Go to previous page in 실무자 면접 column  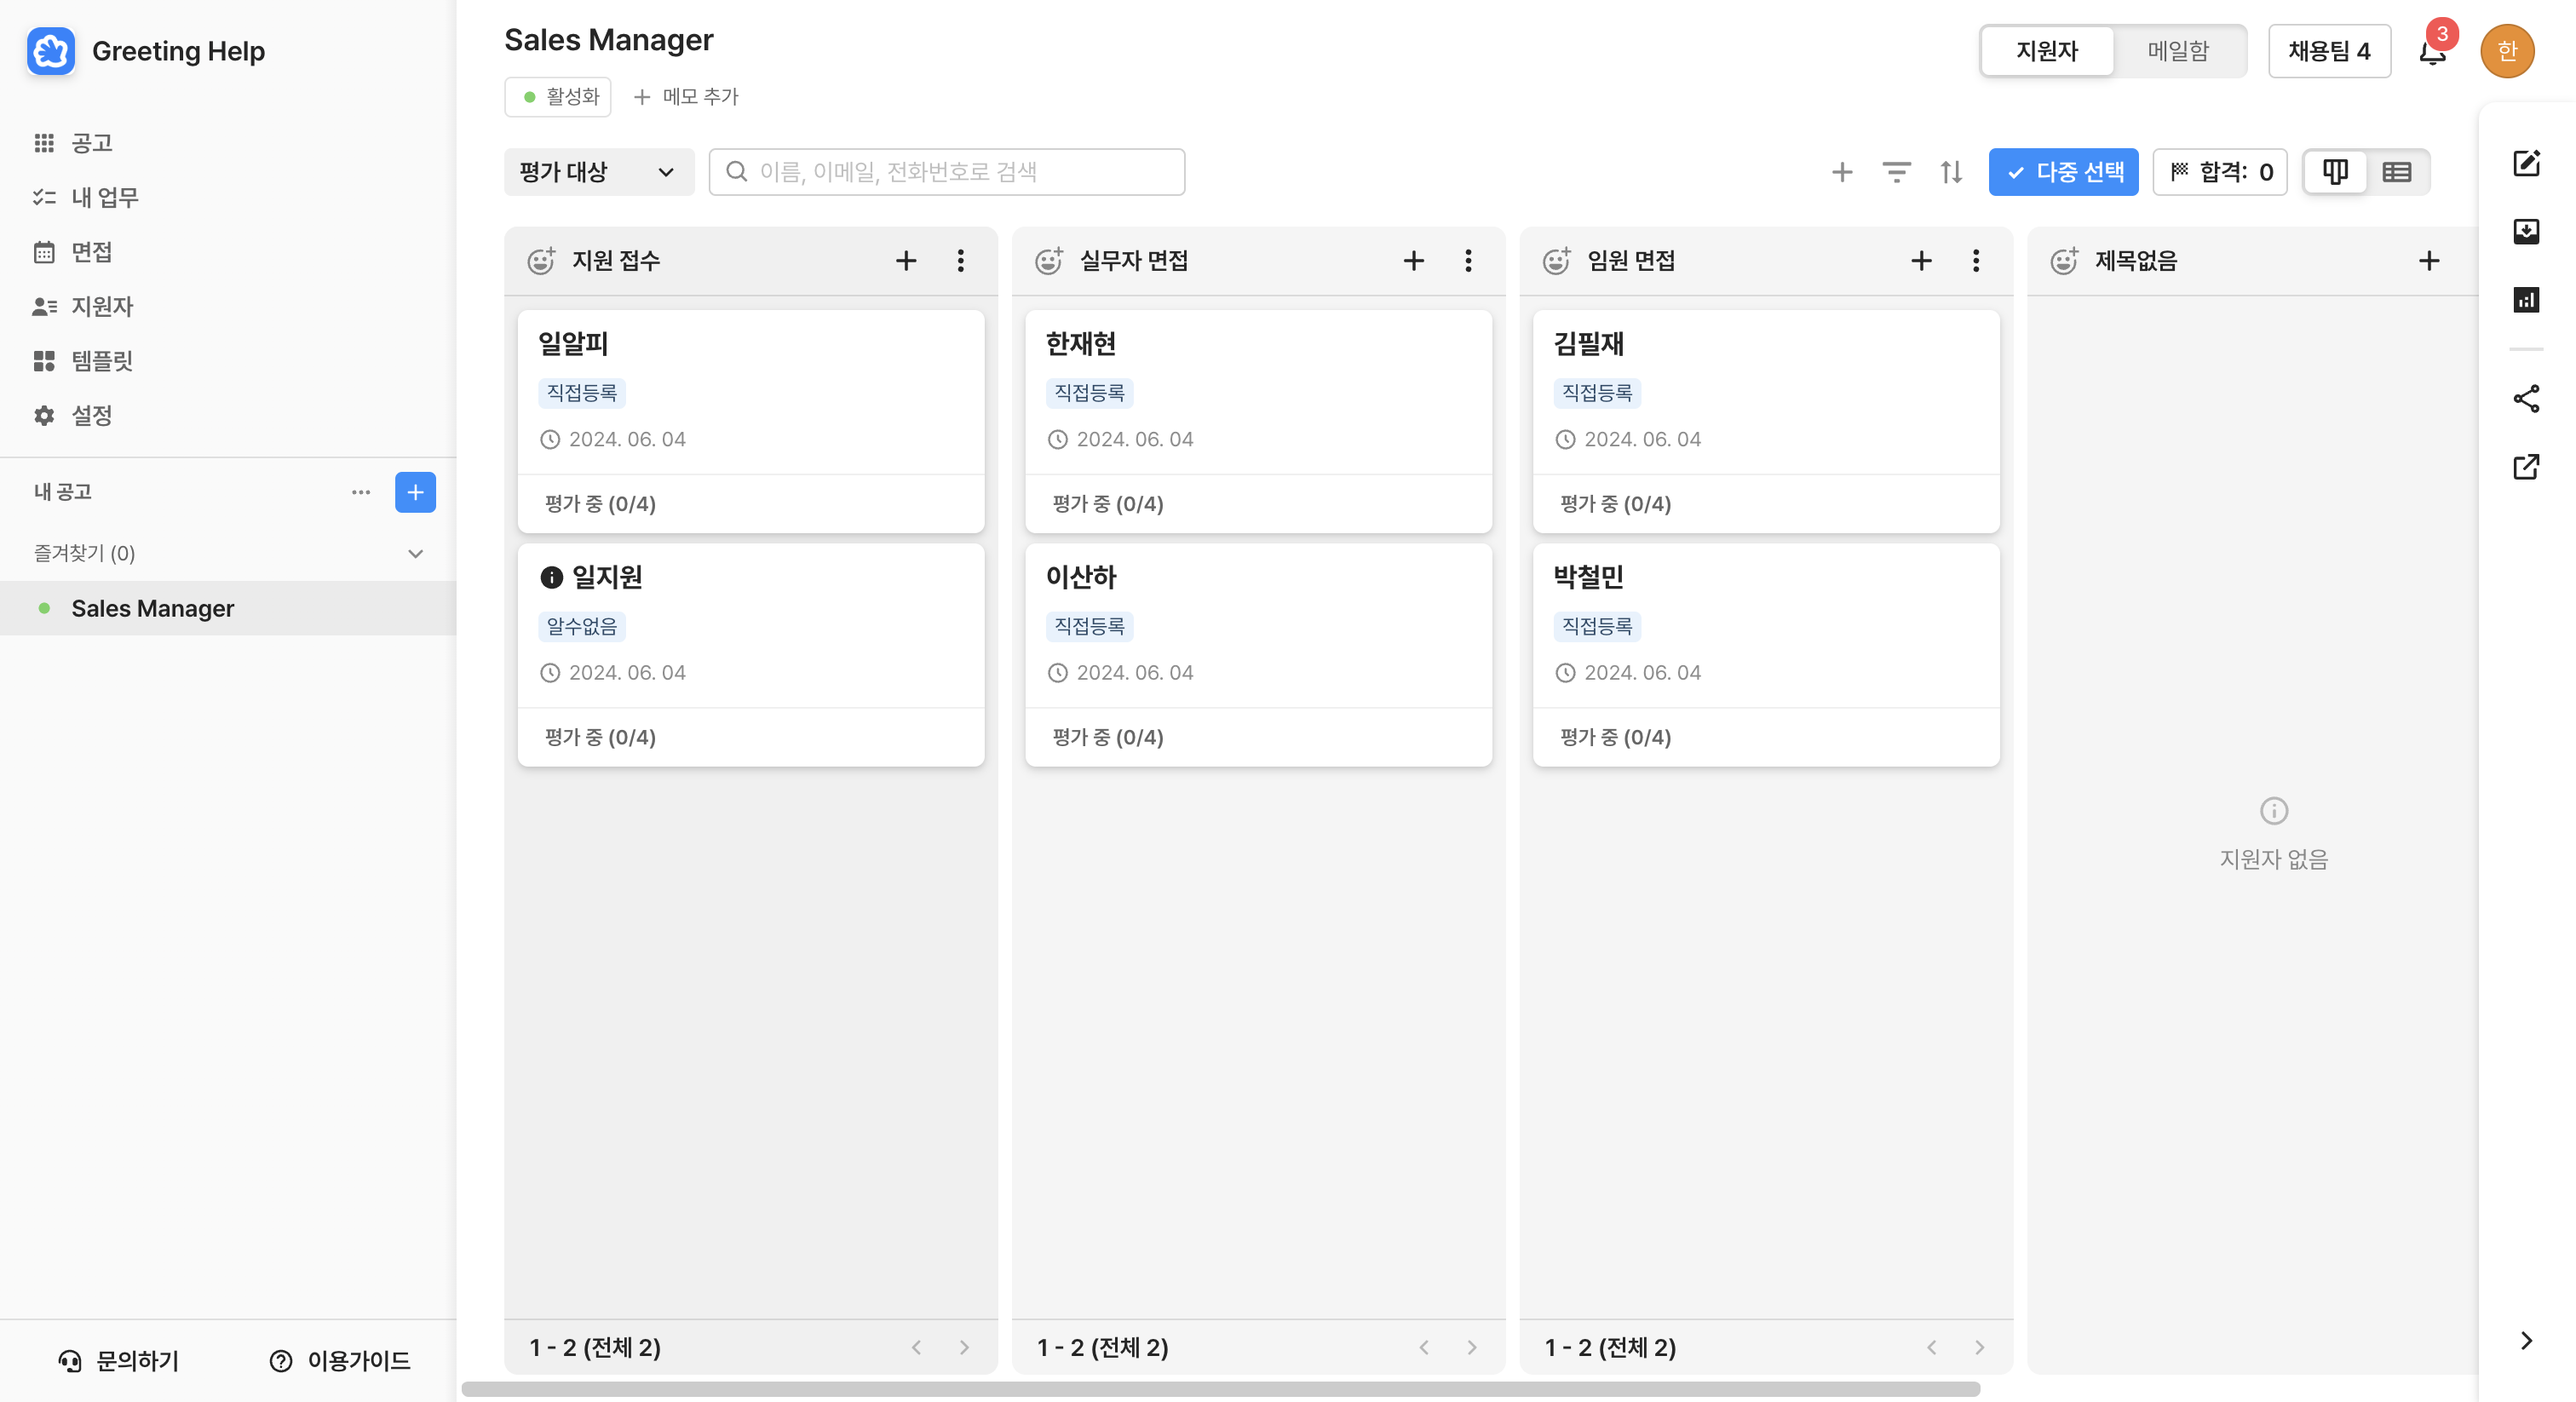pos(1424,1347)
